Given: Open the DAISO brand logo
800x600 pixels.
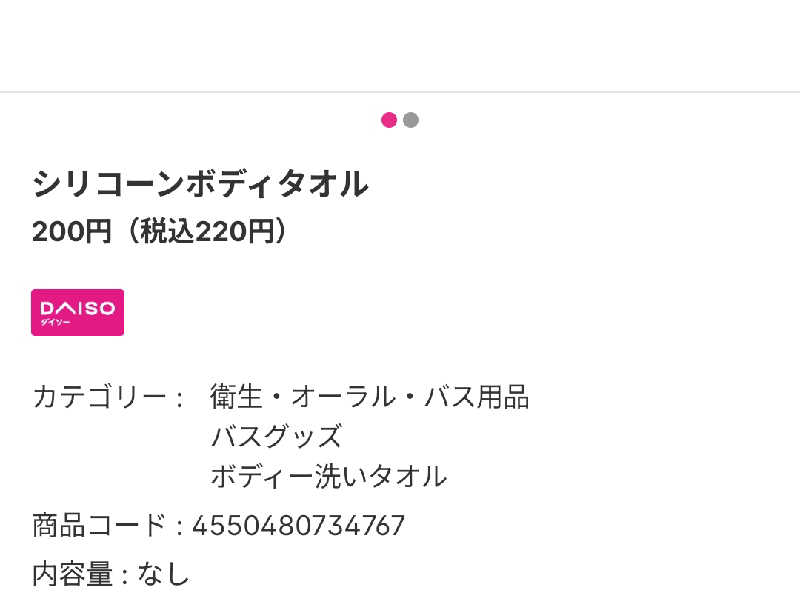Looking at the screenshot, I should (x=77, y=312).
